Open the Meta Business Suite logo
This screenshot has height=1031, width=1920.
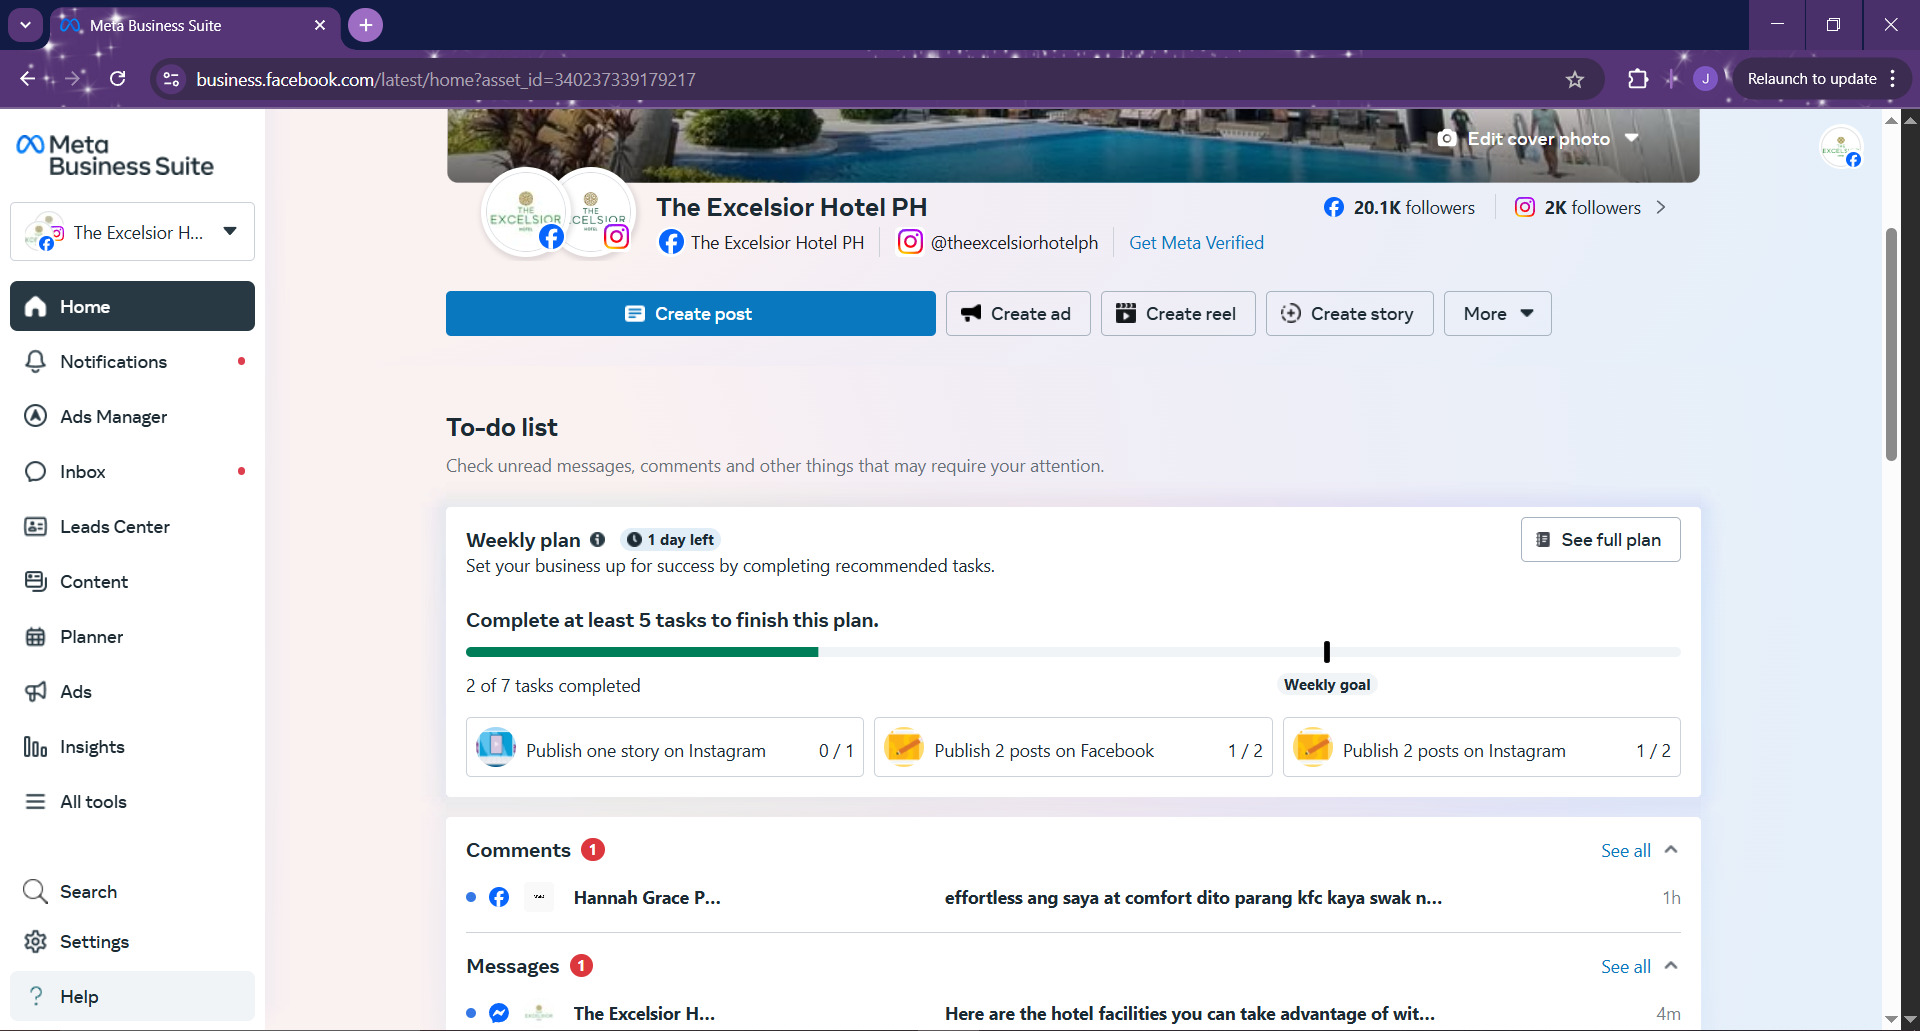115,156
